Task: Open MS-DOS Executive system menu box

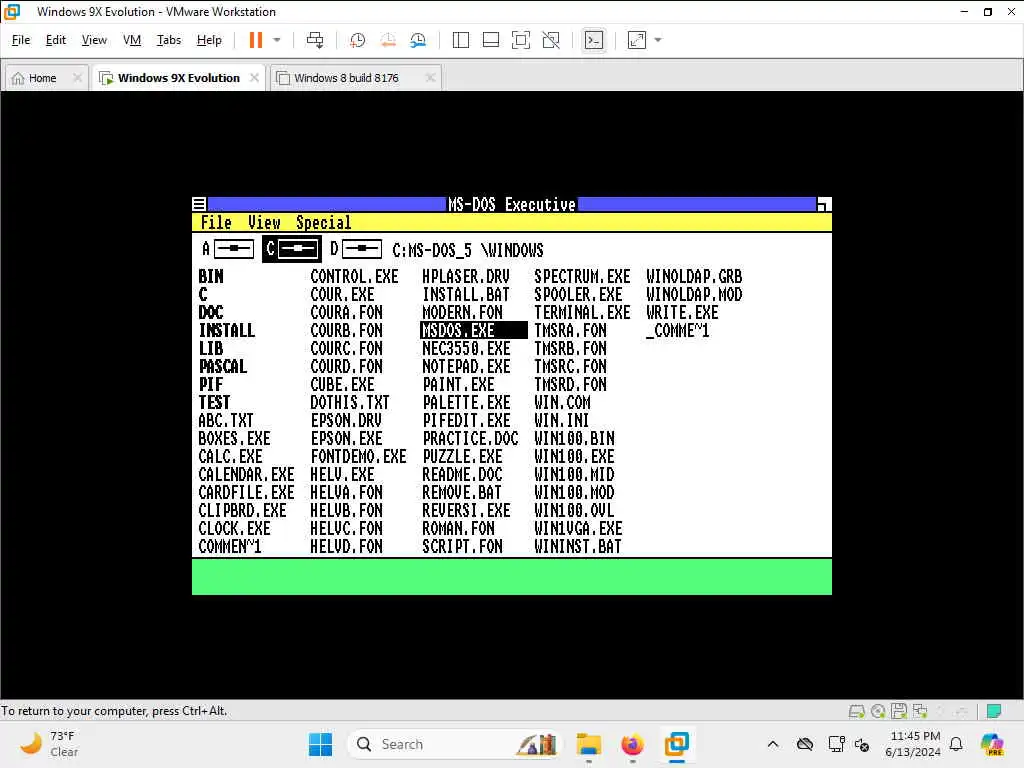Action: point(199,204)
